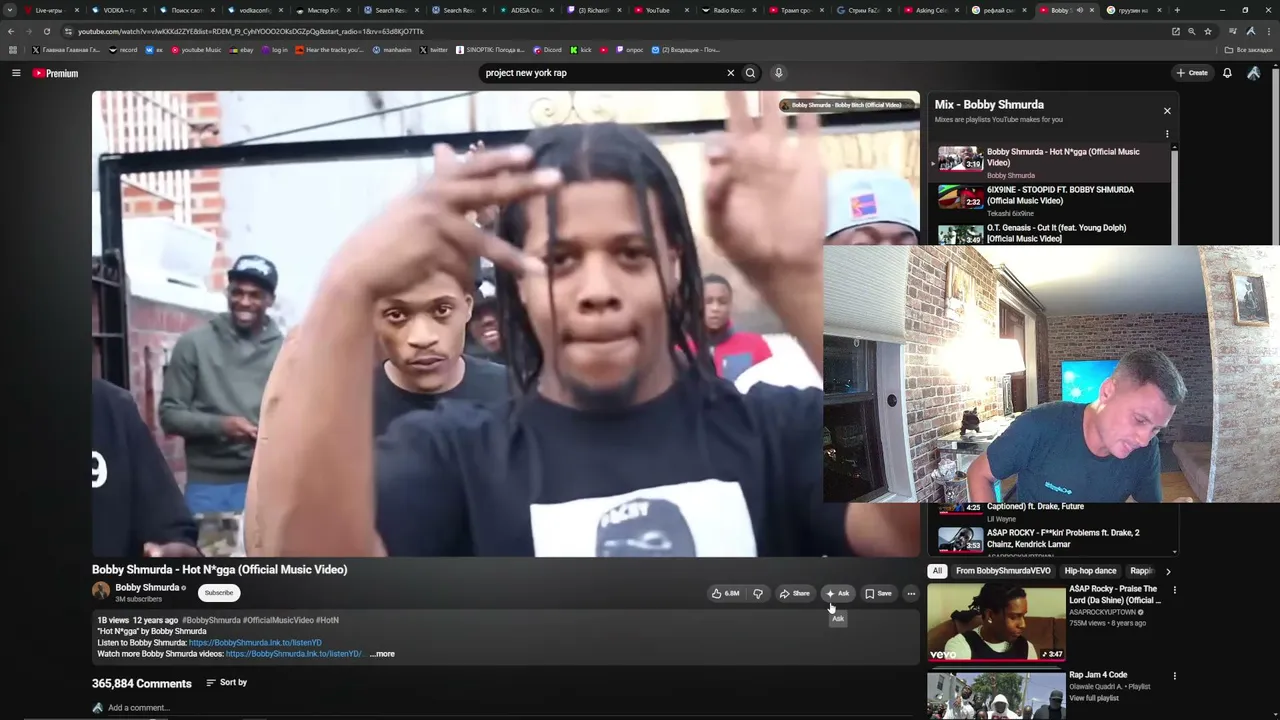The image size is (1280, 720).
Task: Play 'A$AP ROCKY - F**kin' Problems' from mix
Action: pyautogui.click(x=1050, y=539)
